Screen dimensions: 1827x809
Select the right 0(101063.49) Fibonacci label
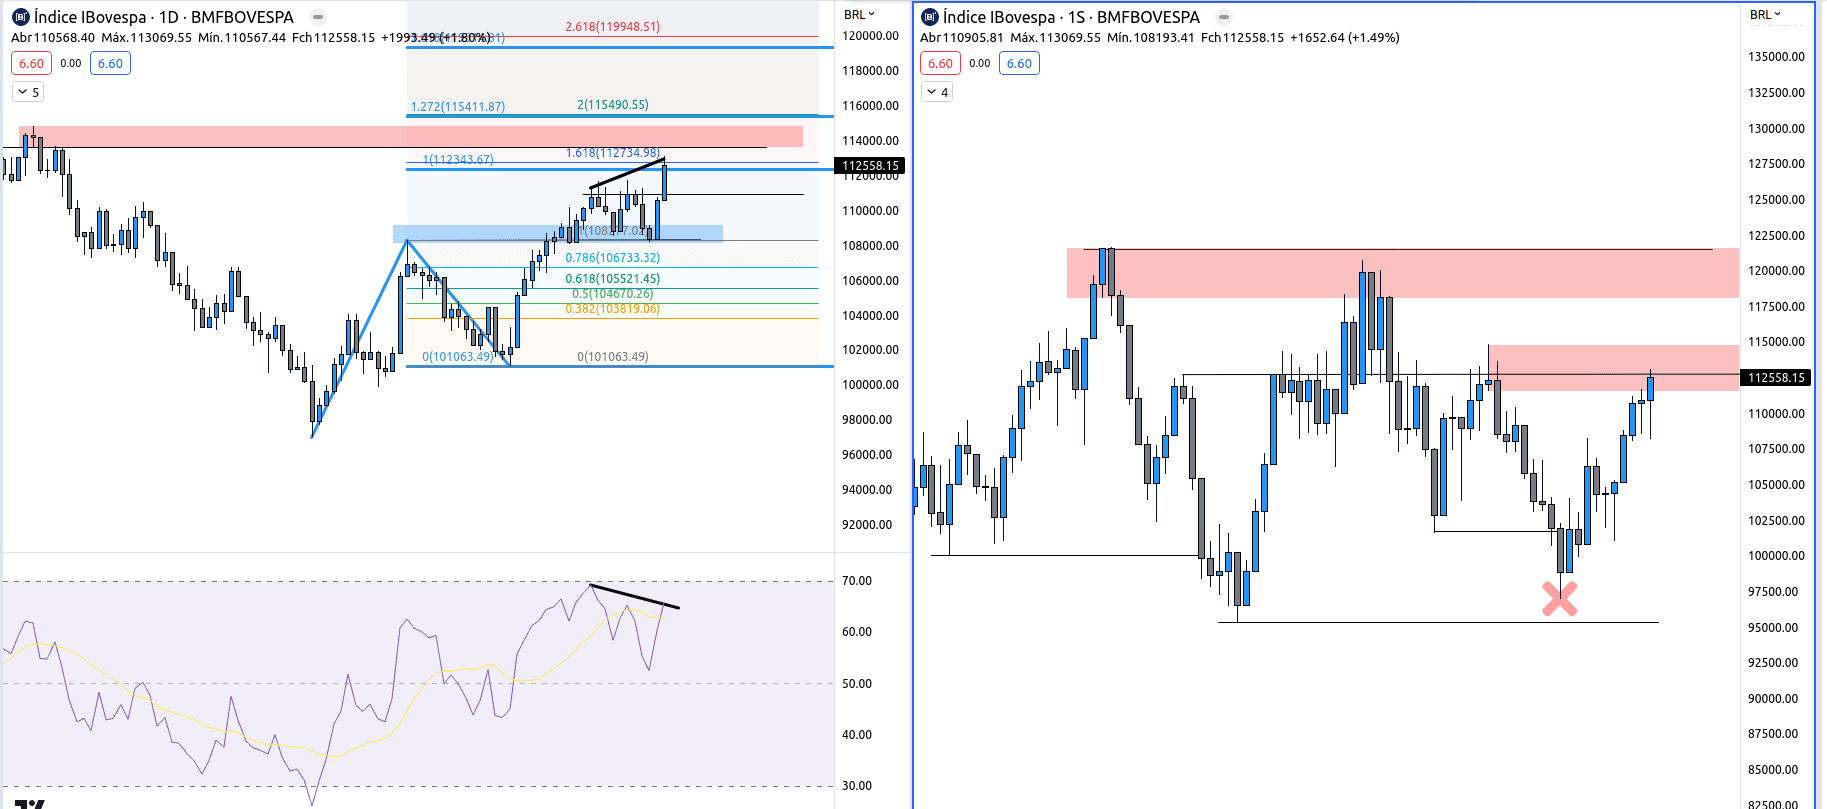[x=612, y=356]
